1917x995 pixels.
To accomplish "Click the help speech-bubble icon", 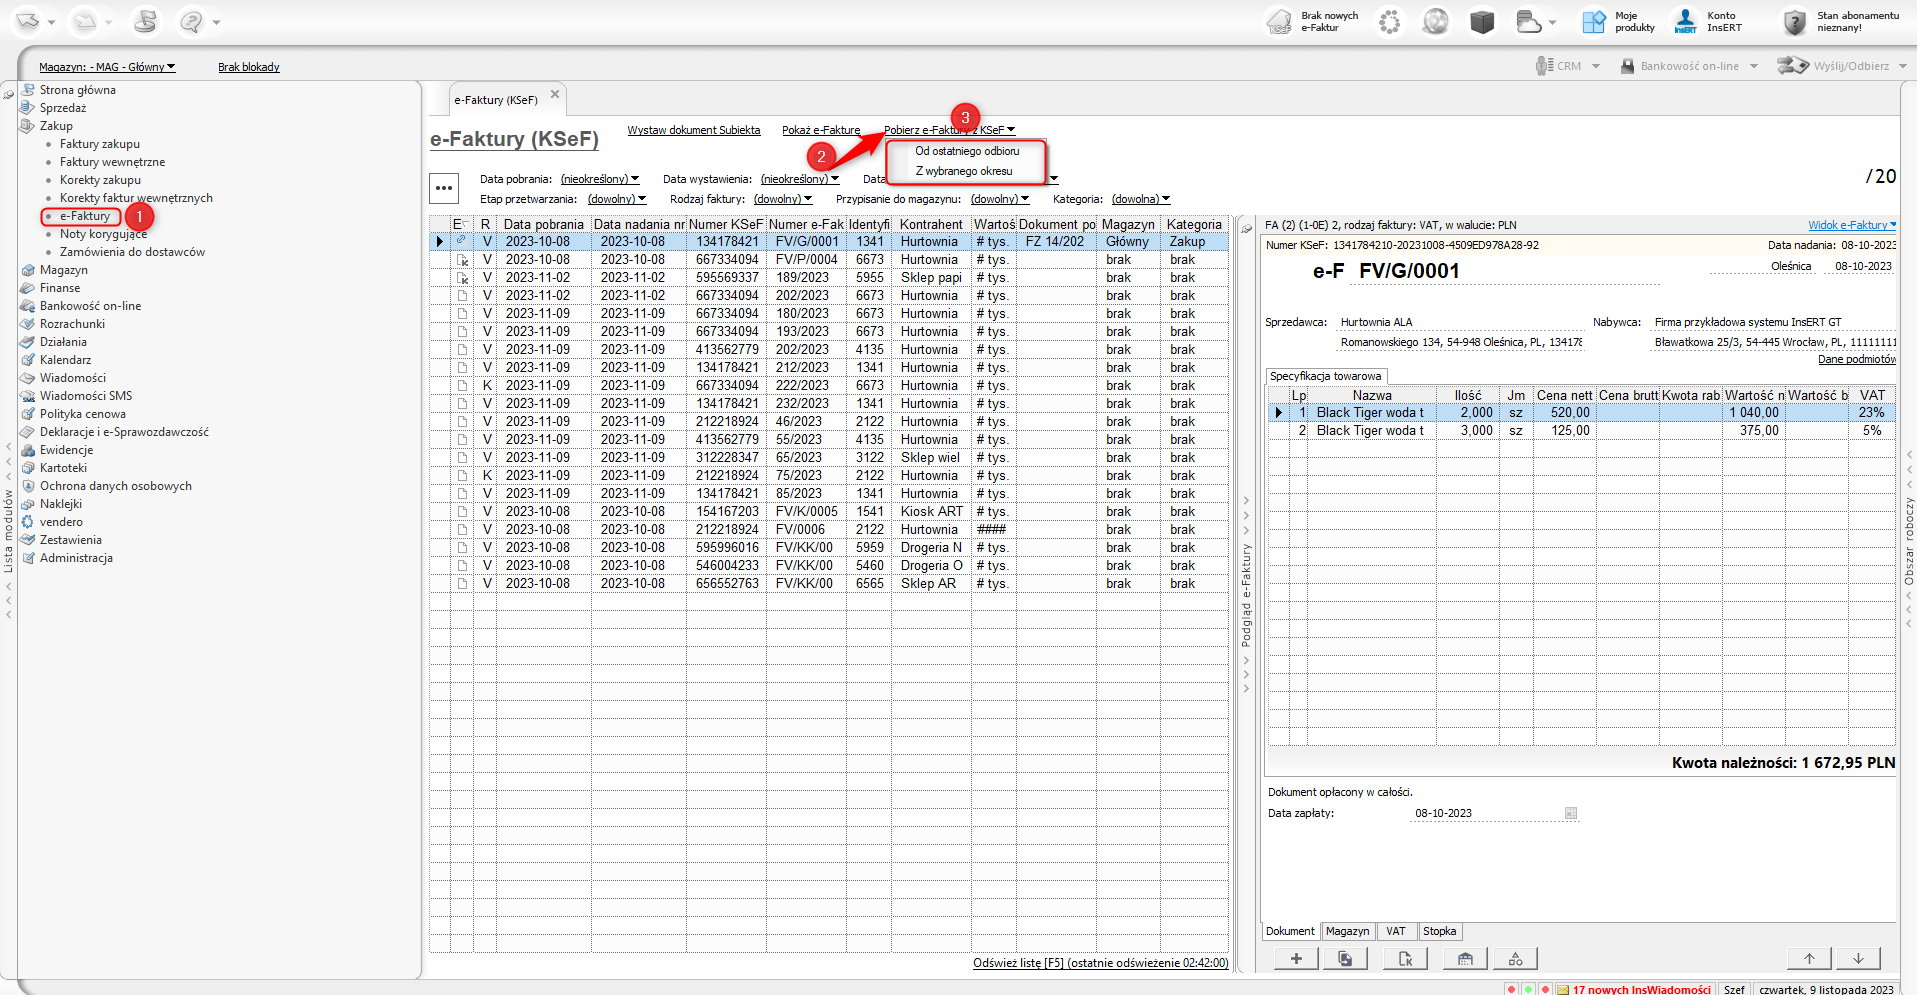I will pos(190,21).
